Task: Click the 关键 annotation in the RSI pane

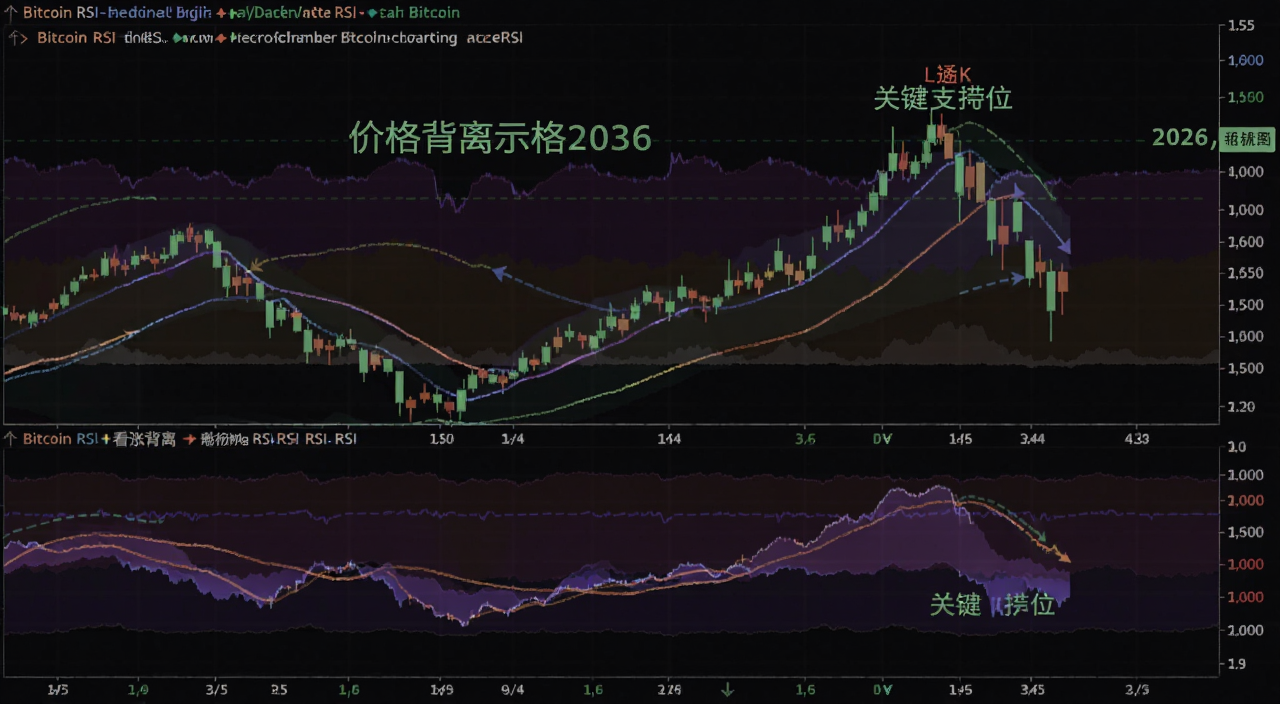Action: 955,604
